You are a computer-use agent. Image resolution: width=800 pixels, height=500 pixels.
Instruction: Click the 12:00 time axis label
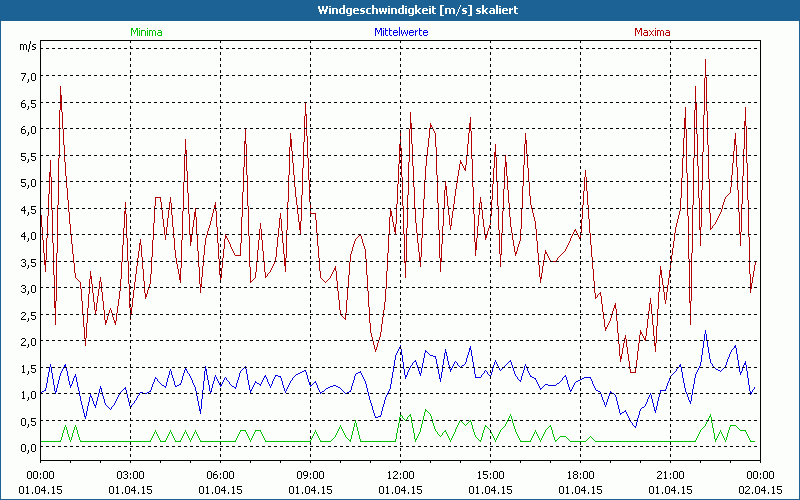pos(400,475)
